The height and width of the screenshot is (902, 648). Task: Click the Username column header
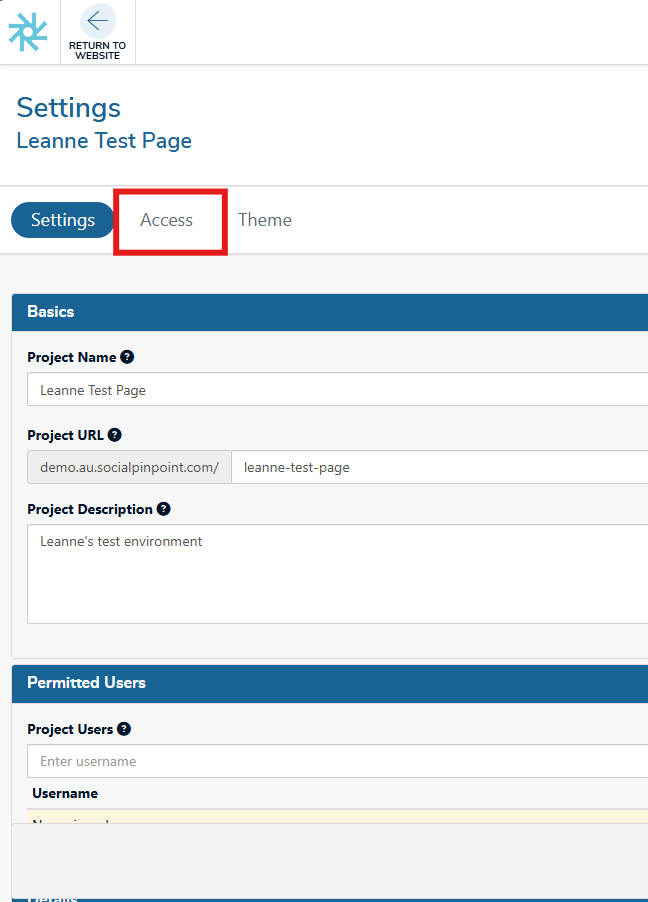pyautogui.click(x=65, y=793)
